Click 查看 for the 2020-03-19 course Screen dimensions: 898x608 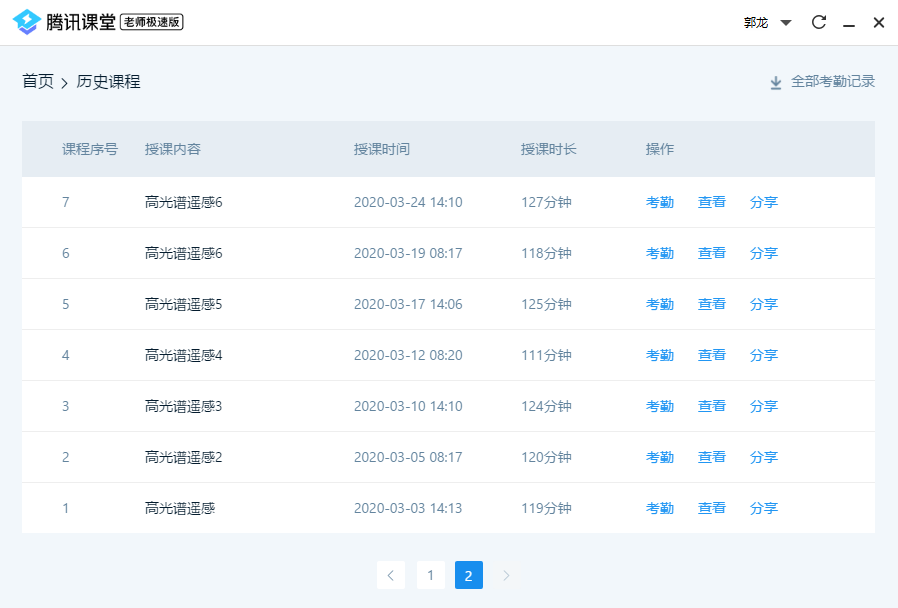711,253
